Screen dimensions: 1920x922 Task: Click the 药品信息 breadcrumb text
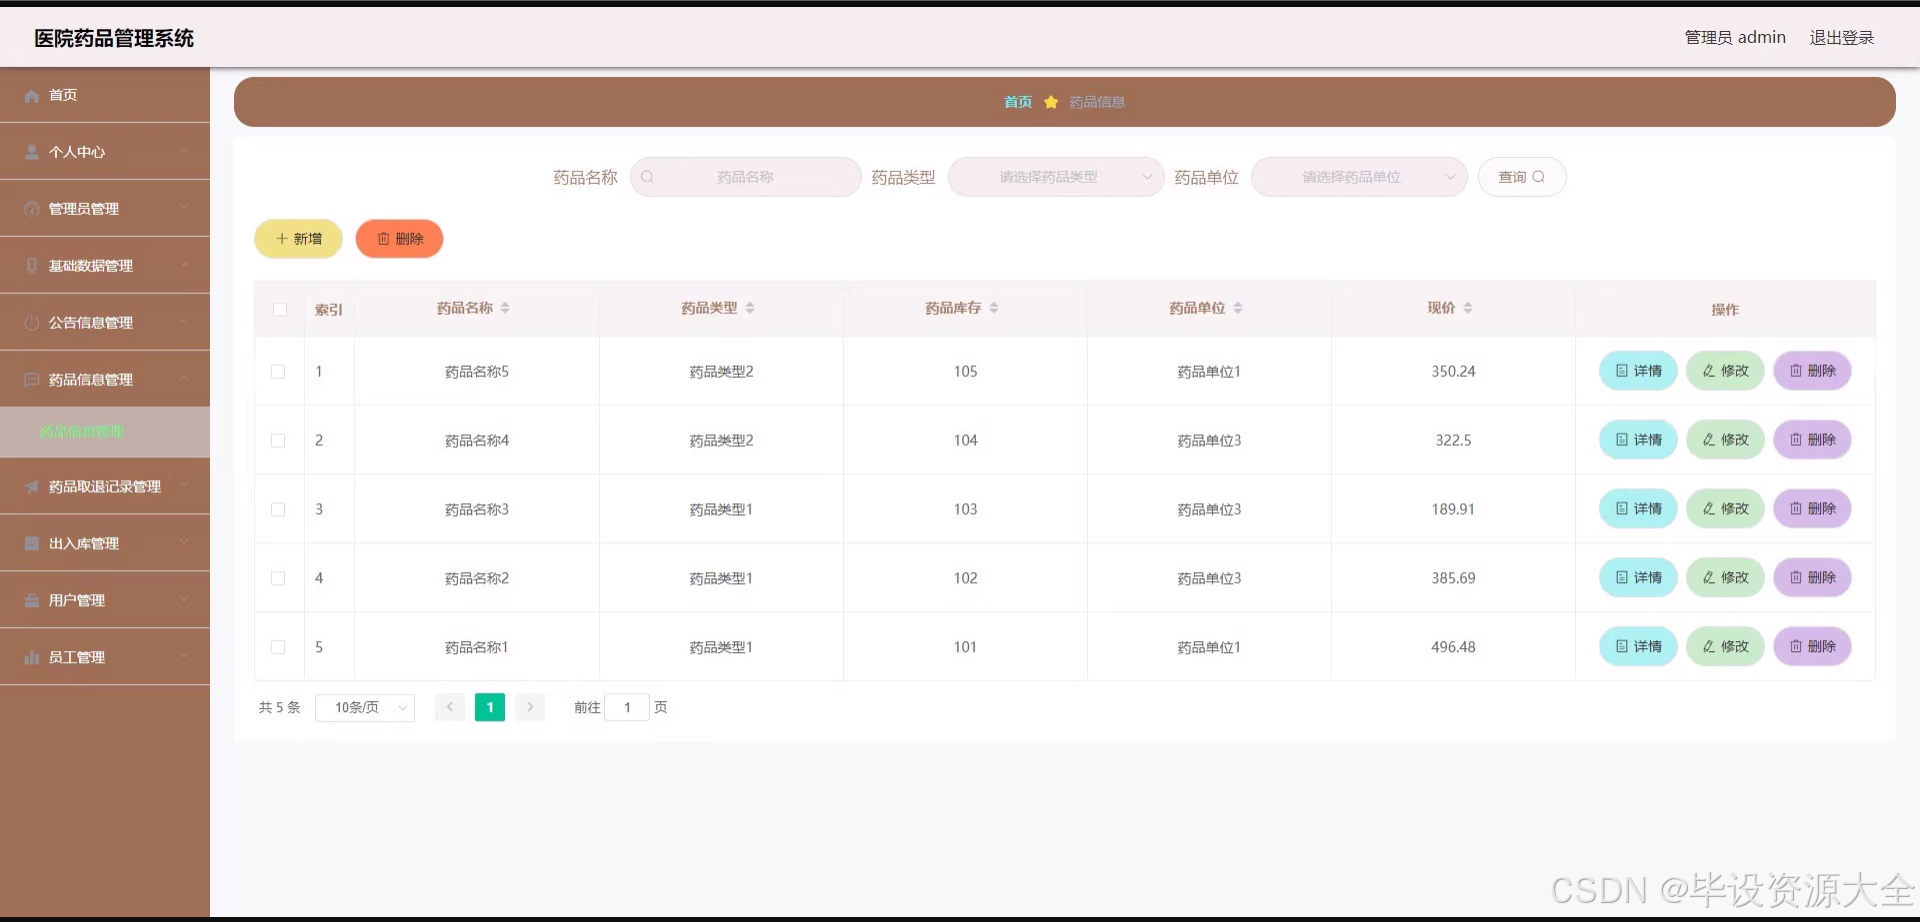[x=1097, y=102]
